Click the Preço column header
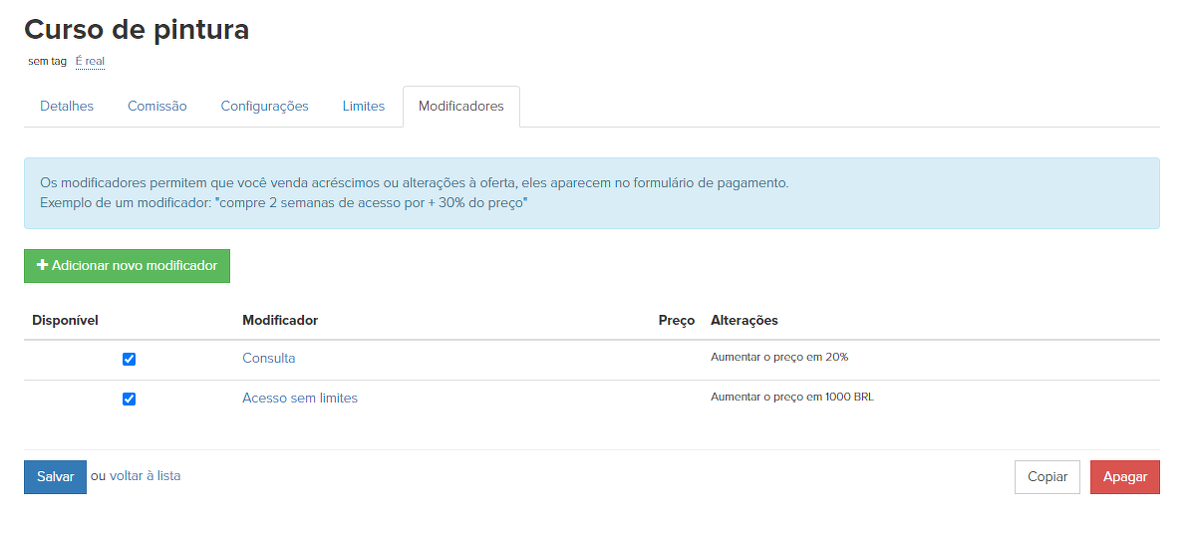The height and width of the screenshot is (540, 1200). (x=676, y=320)
